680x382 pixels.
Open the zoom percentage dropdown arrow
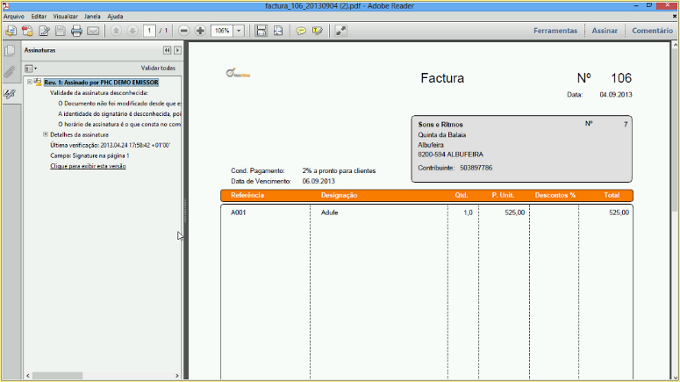click(x=239, y=31)
